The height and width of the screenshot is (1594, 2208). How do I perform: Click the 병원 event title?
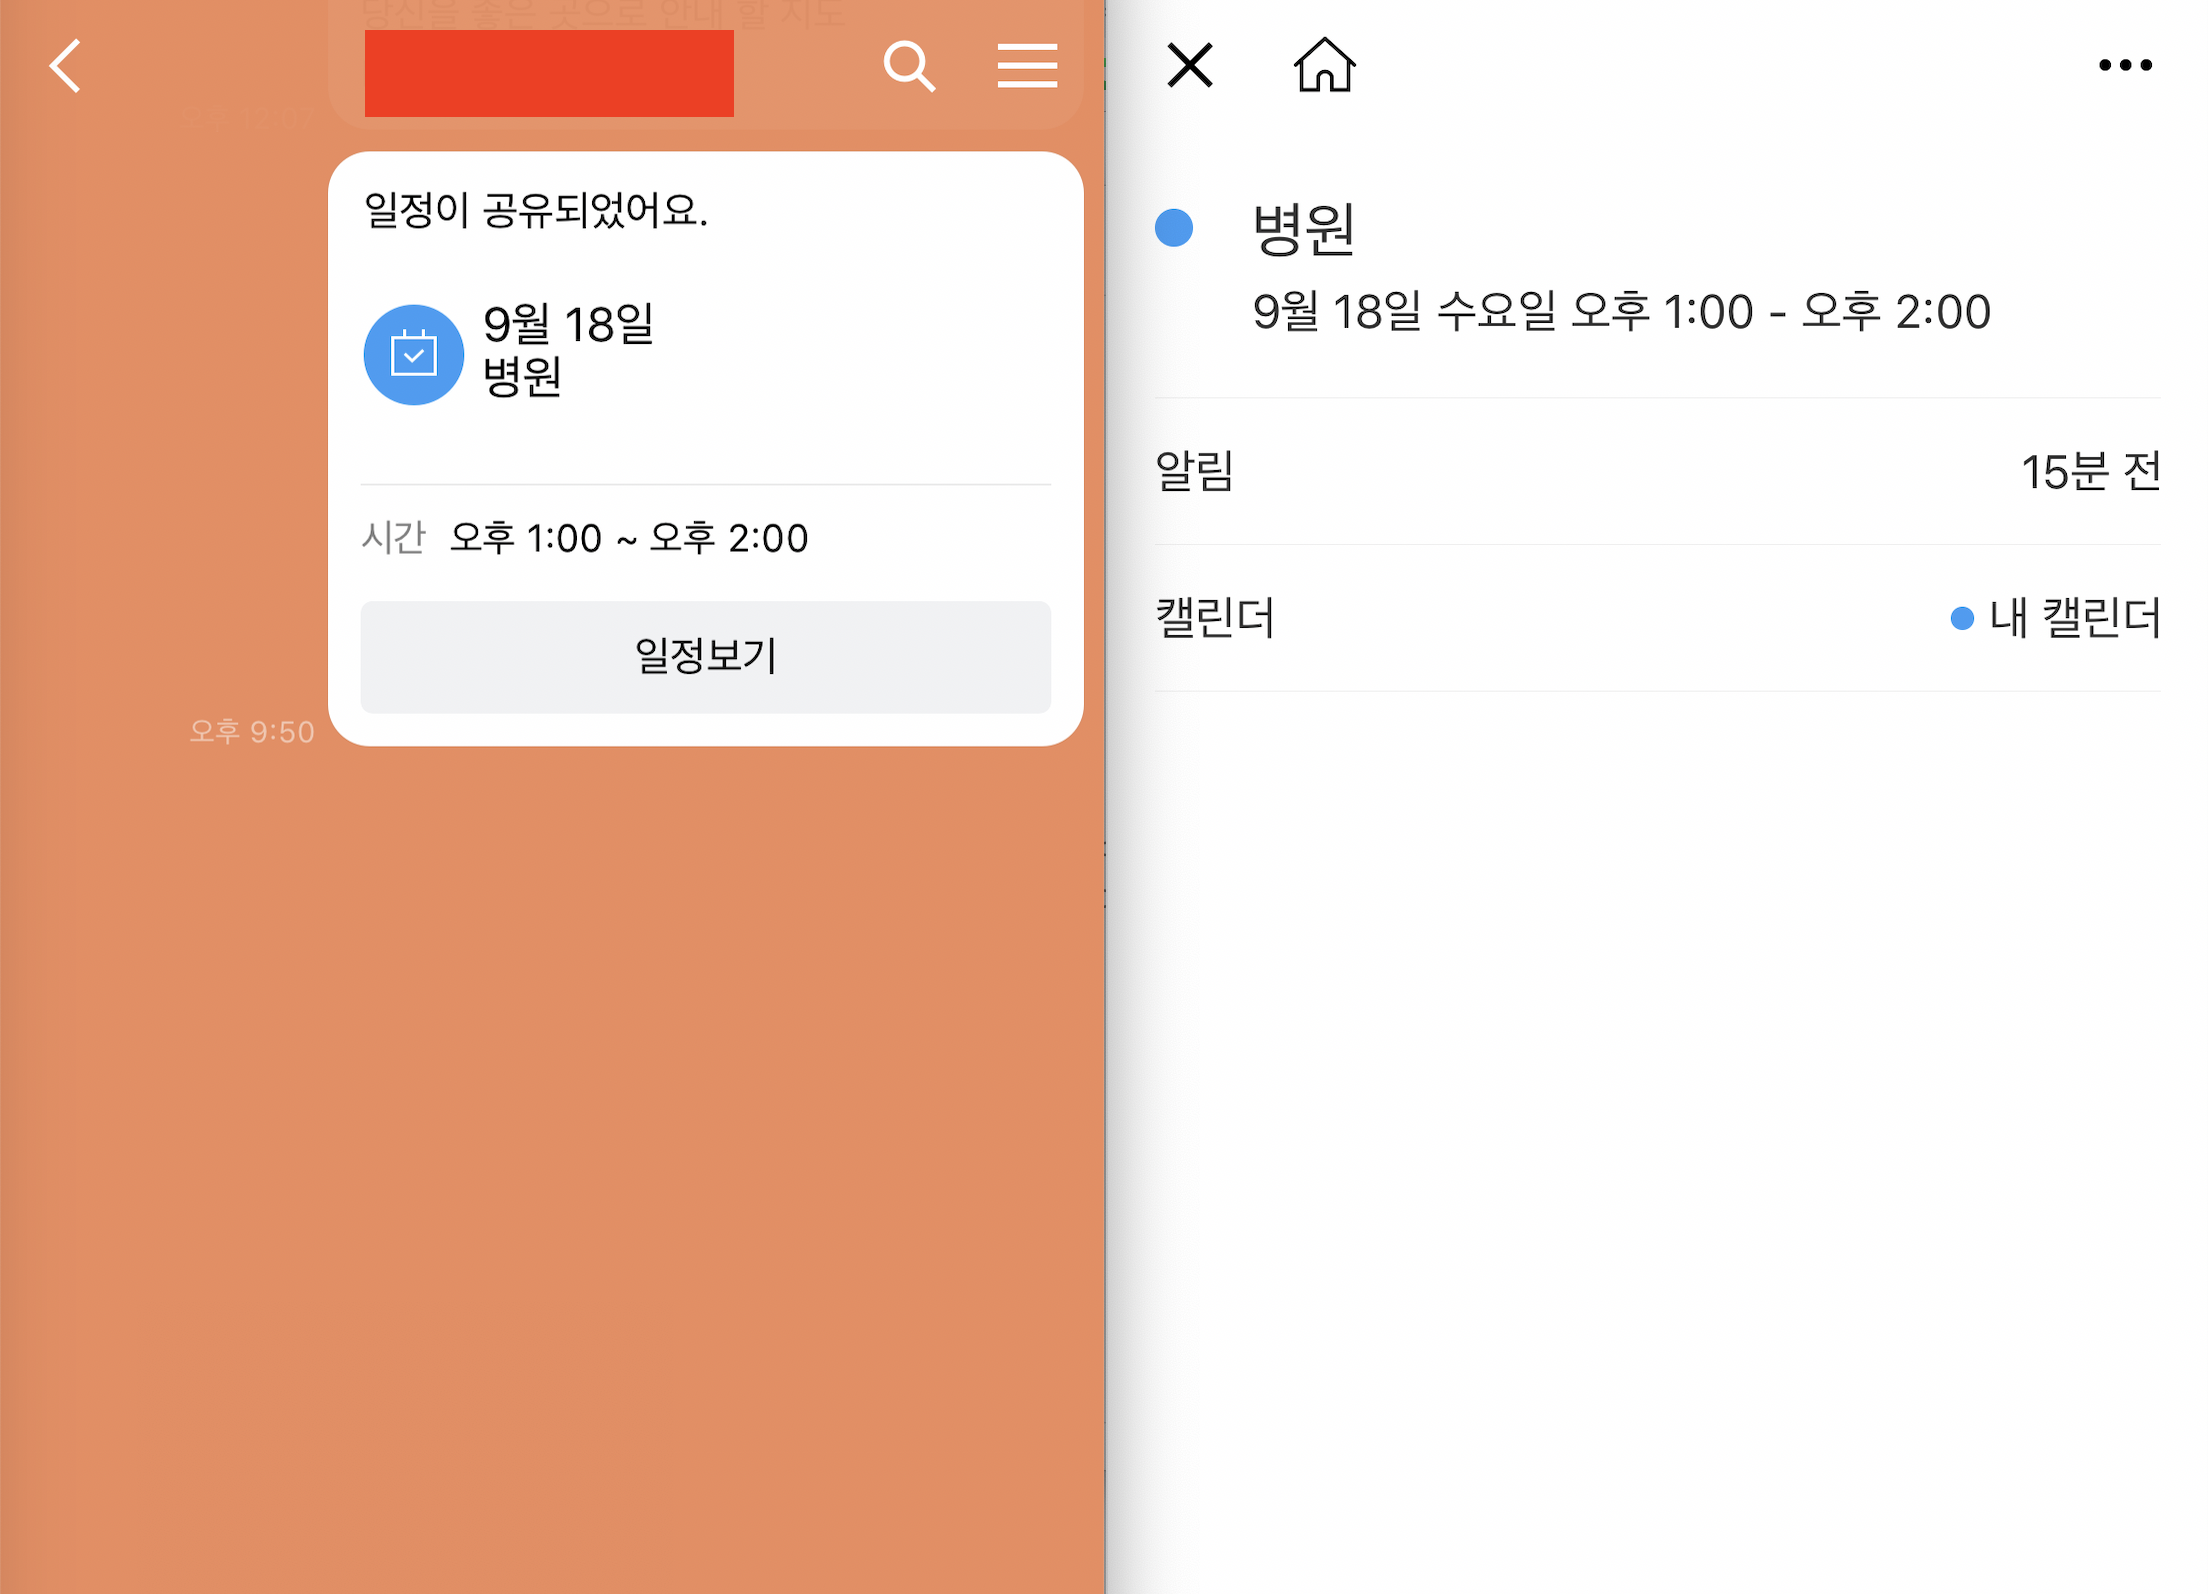(1303, 229)
